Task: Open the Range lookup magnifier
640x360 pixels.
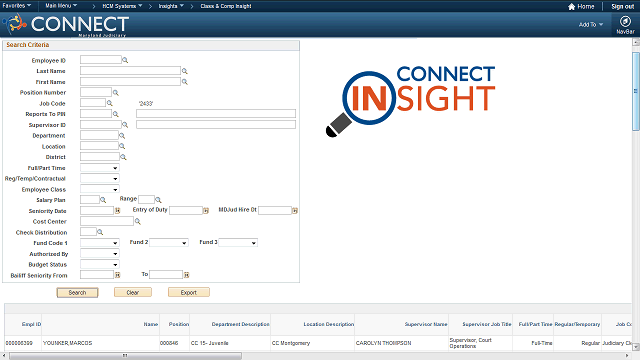Action: 158,200
